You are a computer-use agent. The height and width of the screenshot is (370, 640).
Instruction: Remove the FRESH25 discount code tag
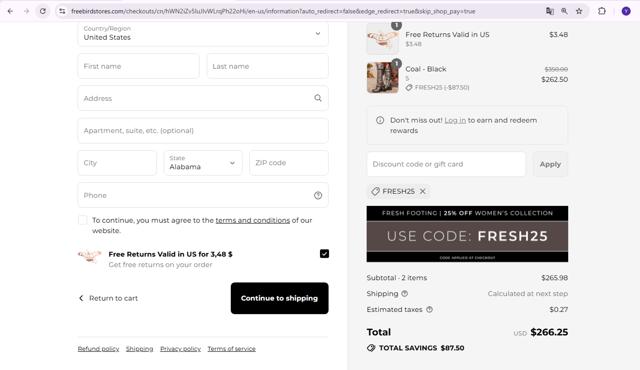point(423,191)
